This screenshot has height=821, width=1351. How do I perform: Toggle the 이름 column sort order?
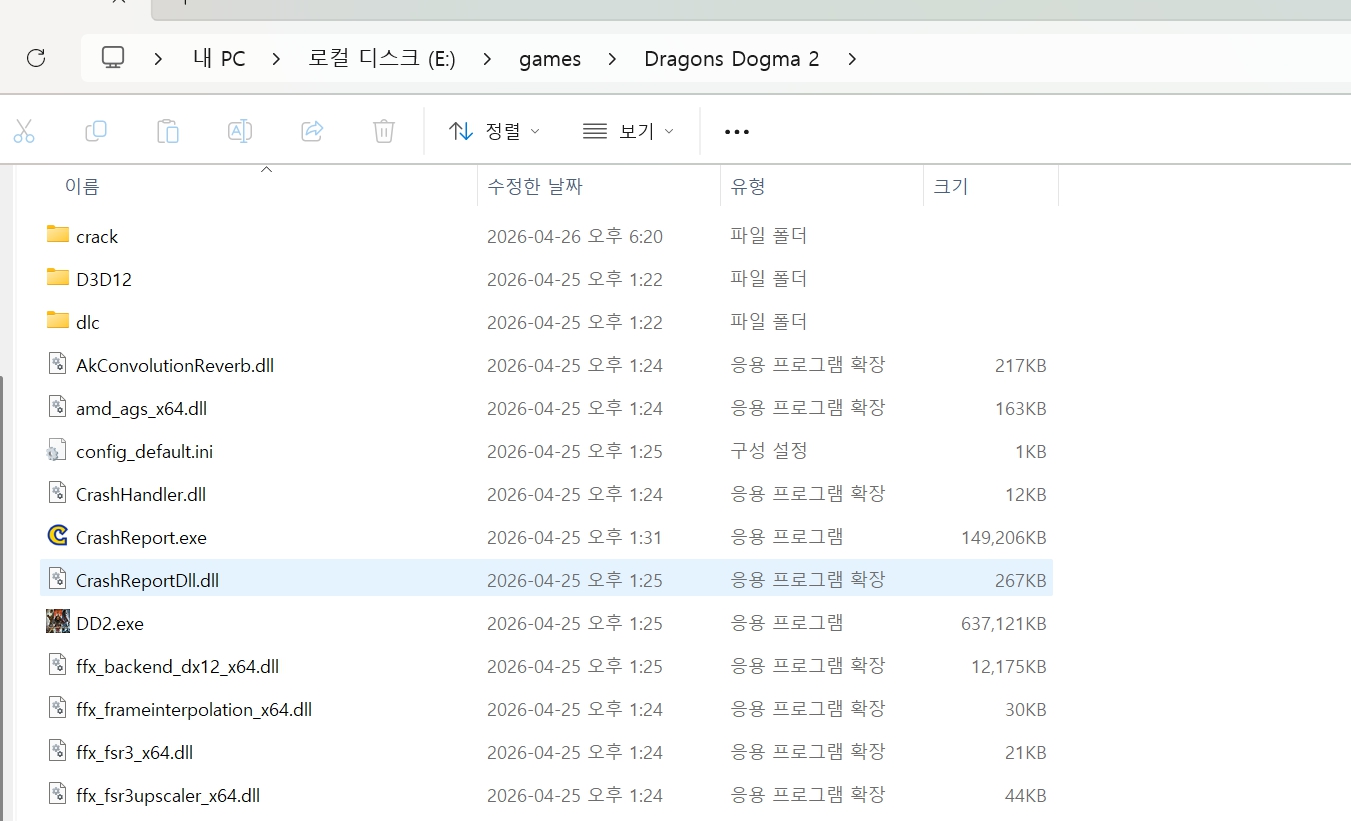click(x=82, y=186)
